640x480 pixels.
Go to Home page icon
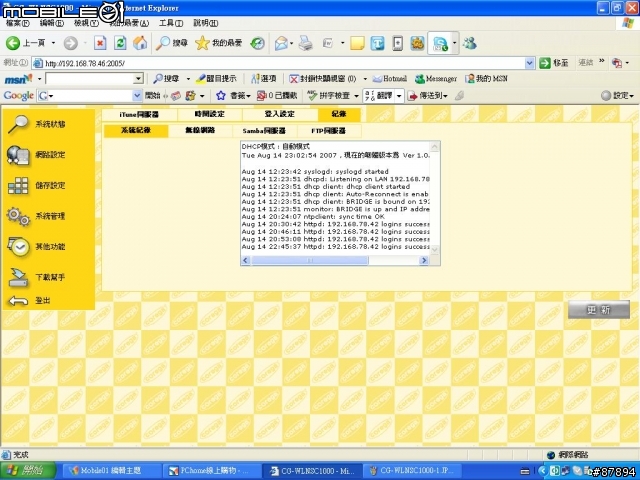(140, 43)
